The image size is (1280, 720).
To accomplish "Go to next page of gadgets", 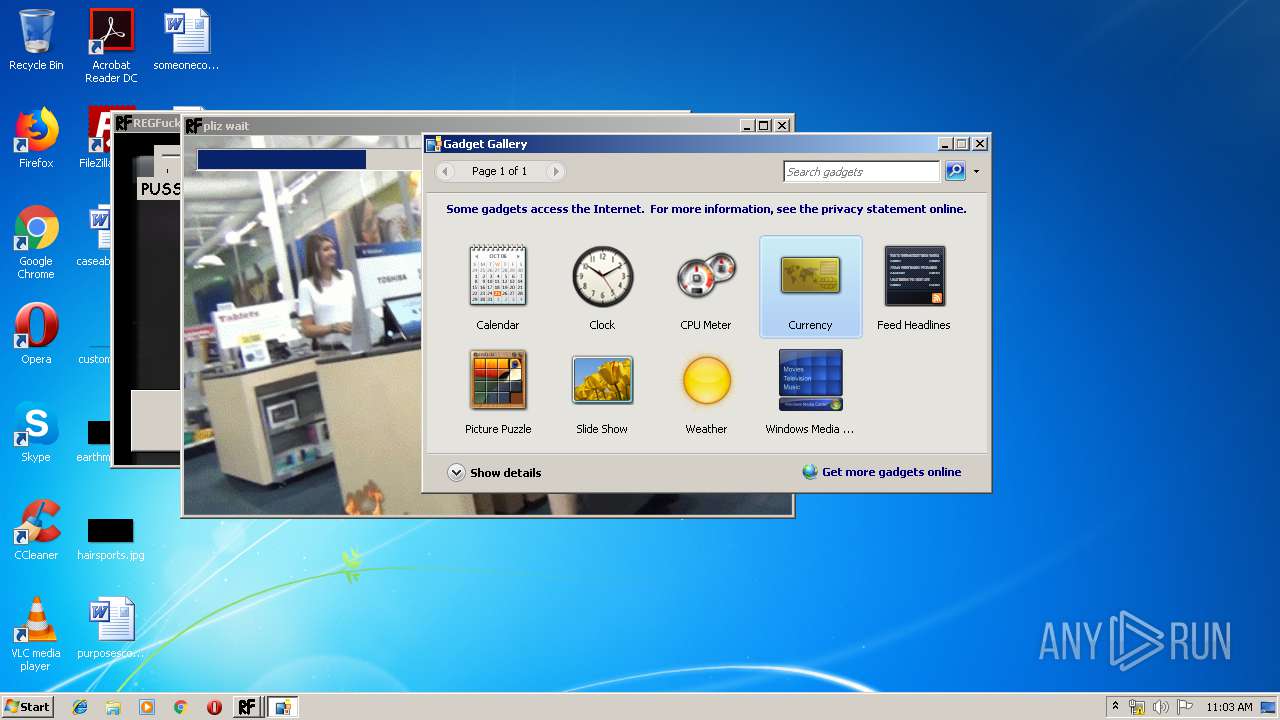I will [555, 171].
